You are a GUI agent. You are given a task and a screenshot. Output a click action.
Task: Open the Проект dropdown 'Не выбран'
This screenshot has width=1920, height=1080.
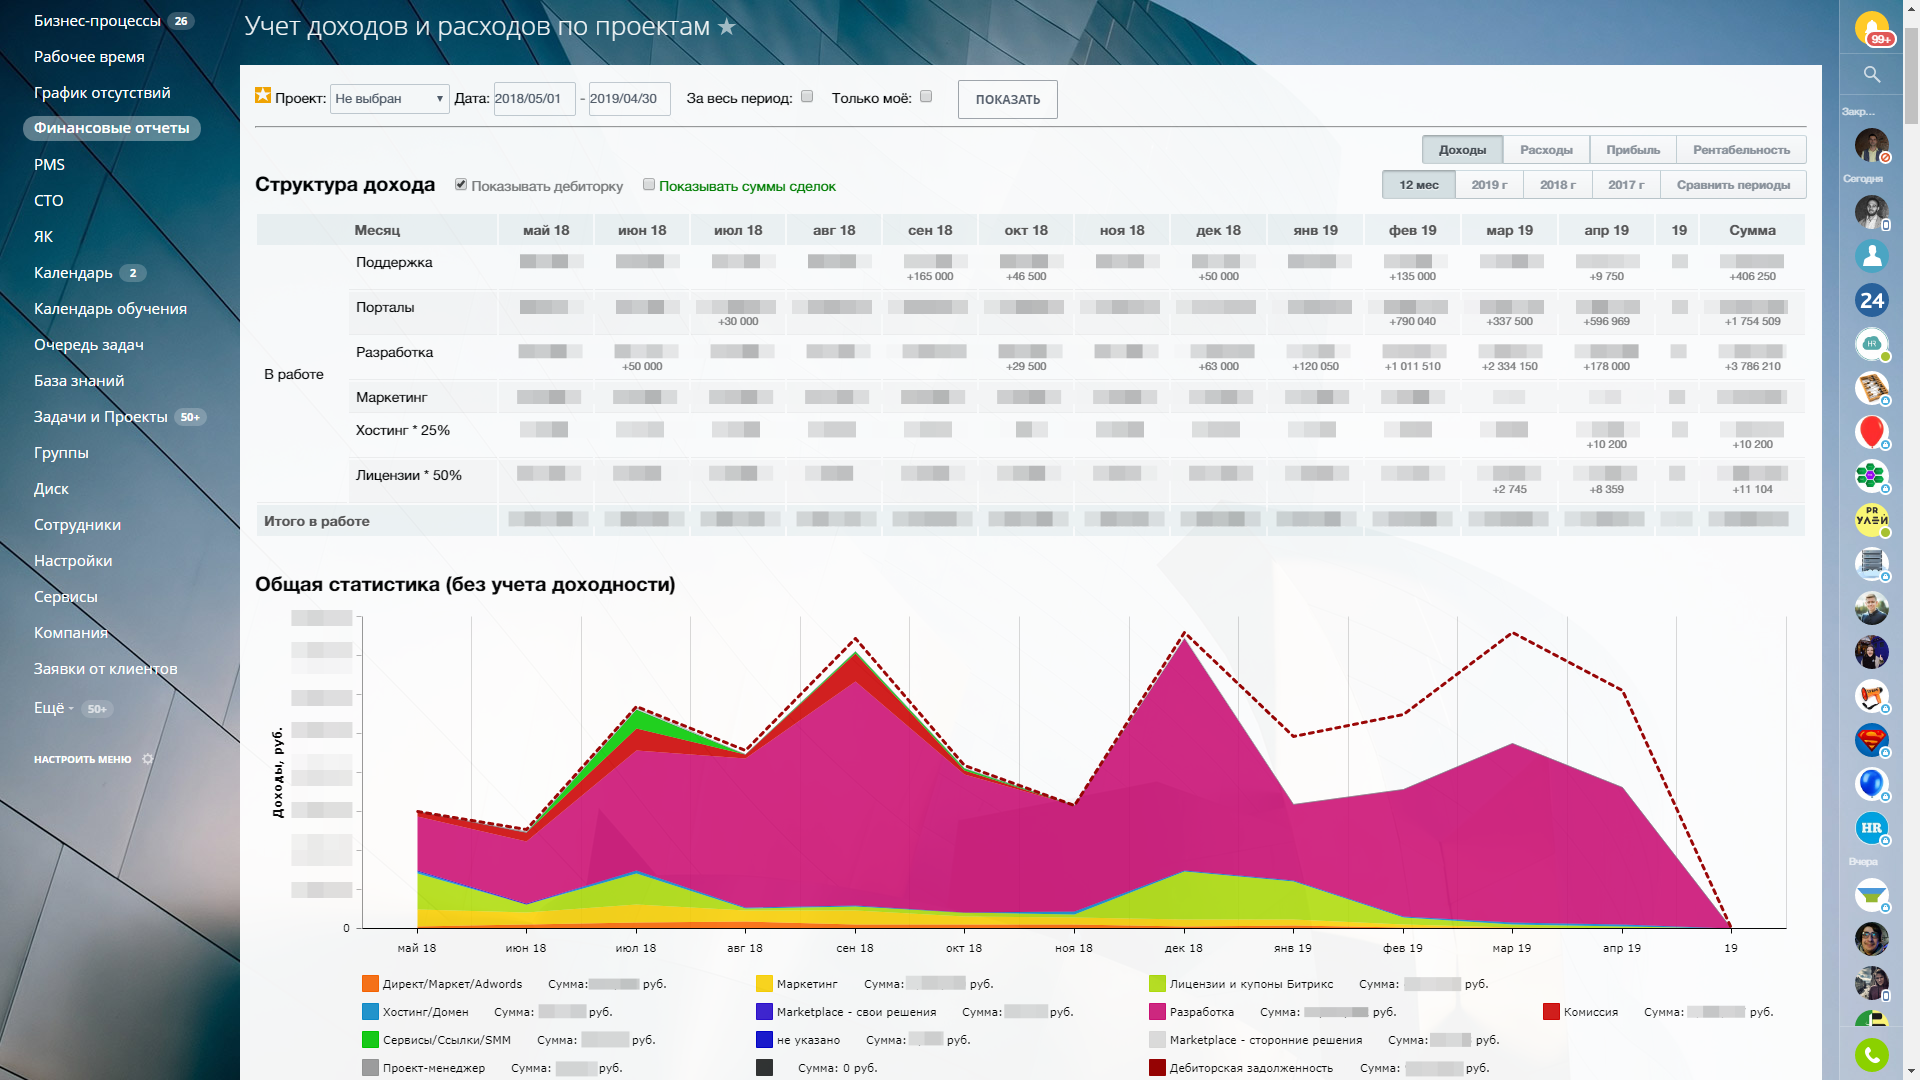click(x=389, y=98)
